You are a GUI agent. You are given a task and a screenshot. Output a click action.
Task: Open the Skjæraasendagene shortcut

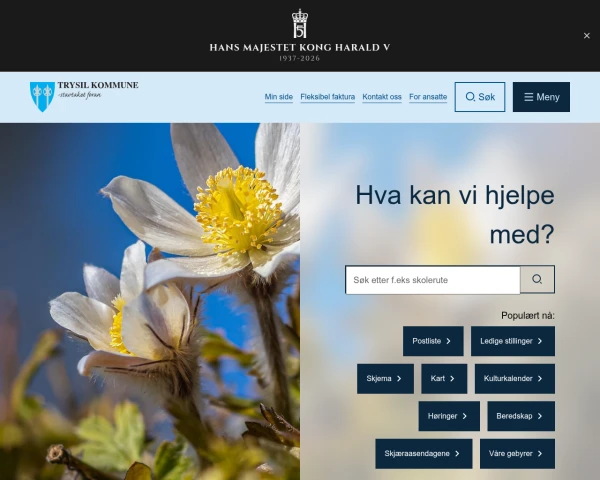(x=424, y=454)
